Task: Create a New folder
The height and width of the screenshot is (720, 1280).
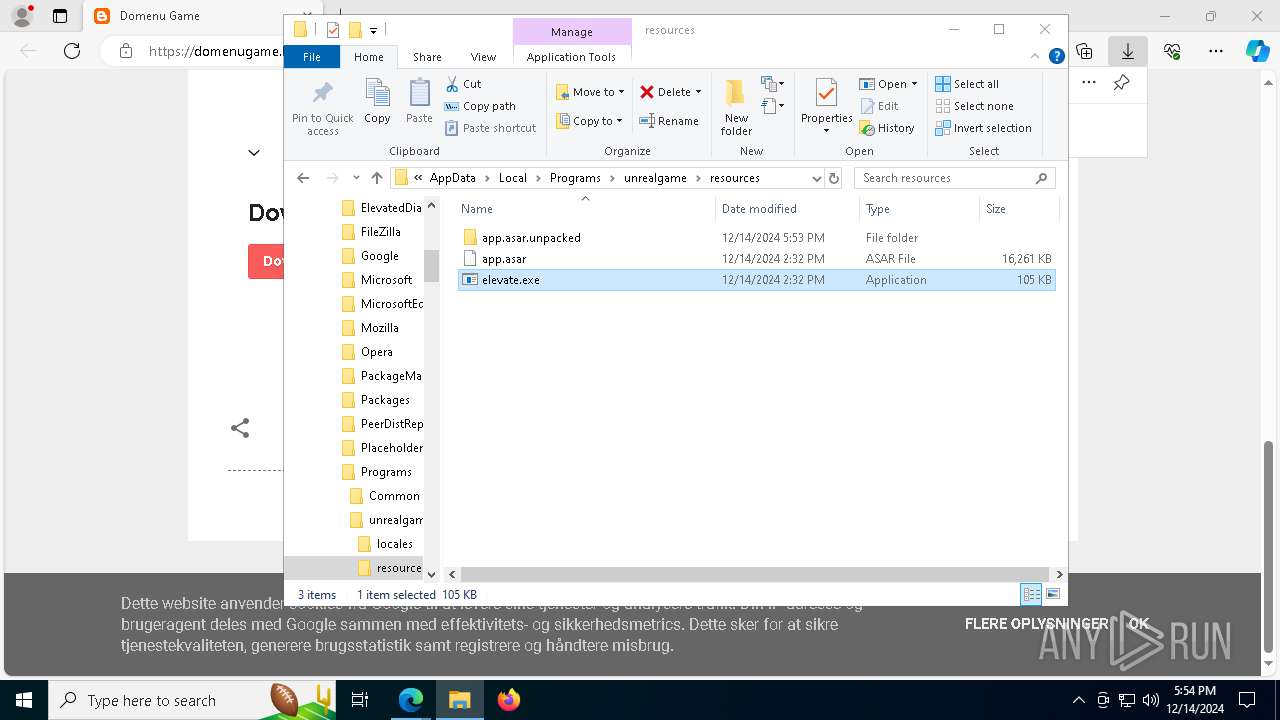Action: 736,107
